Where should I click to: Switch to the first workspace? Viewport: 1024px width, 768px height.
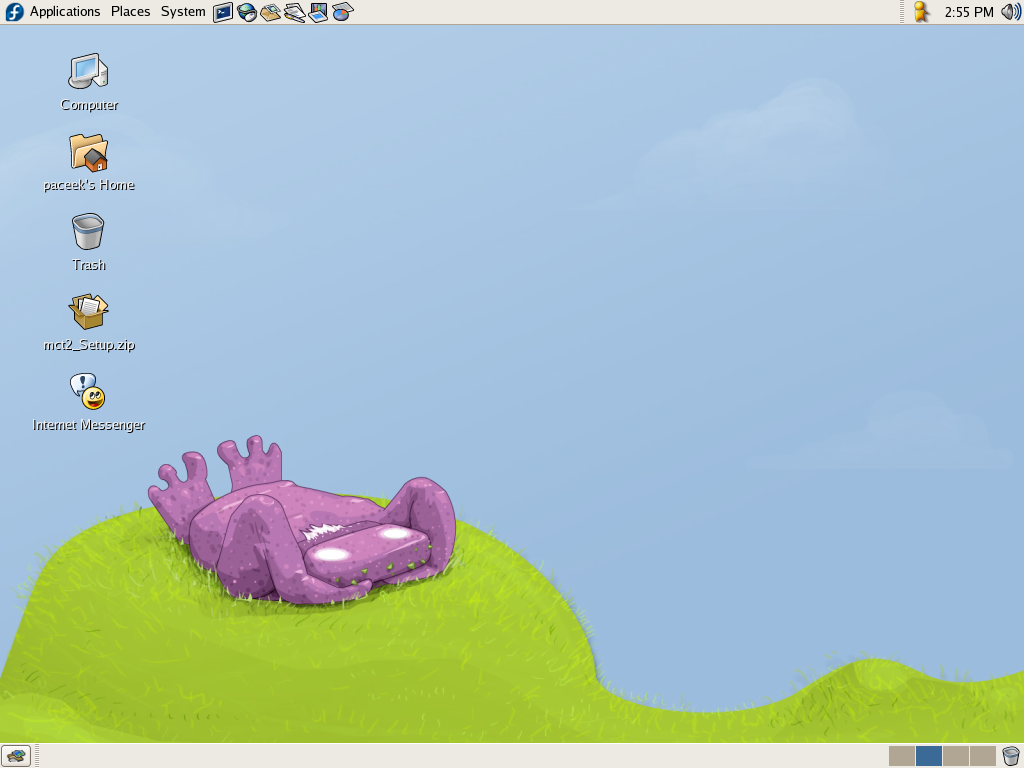[902, 756]
